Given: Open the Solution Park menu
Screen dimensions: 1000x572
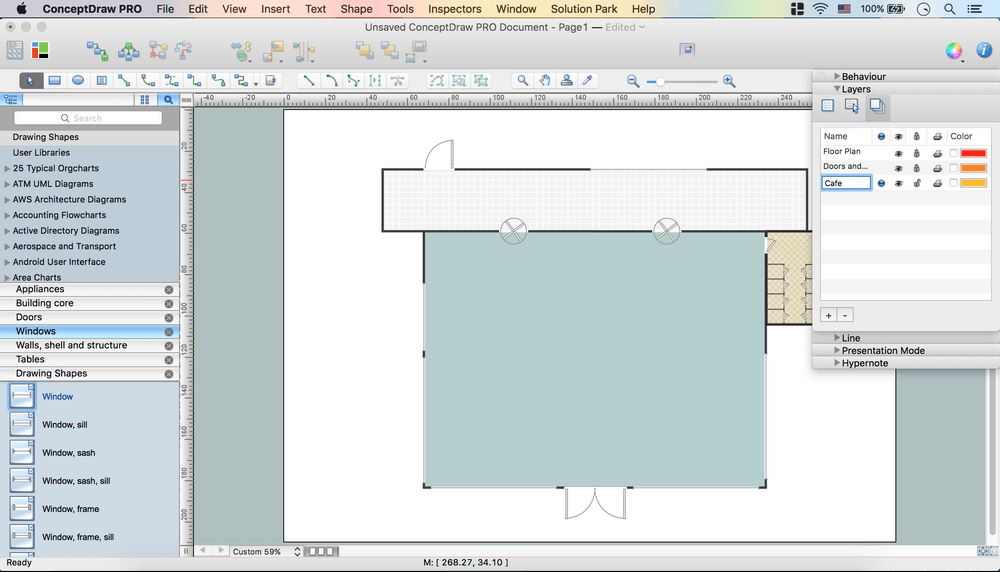Looking at the screenshot, I should point(584,9).
